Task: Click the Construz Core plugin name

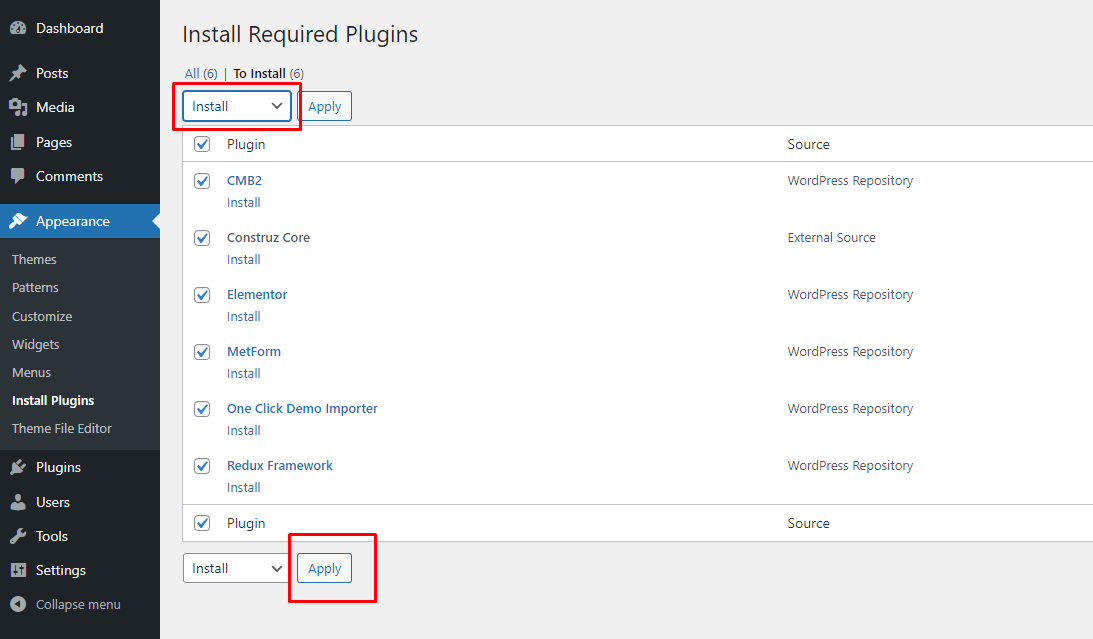Action: [x=268, y=238]
